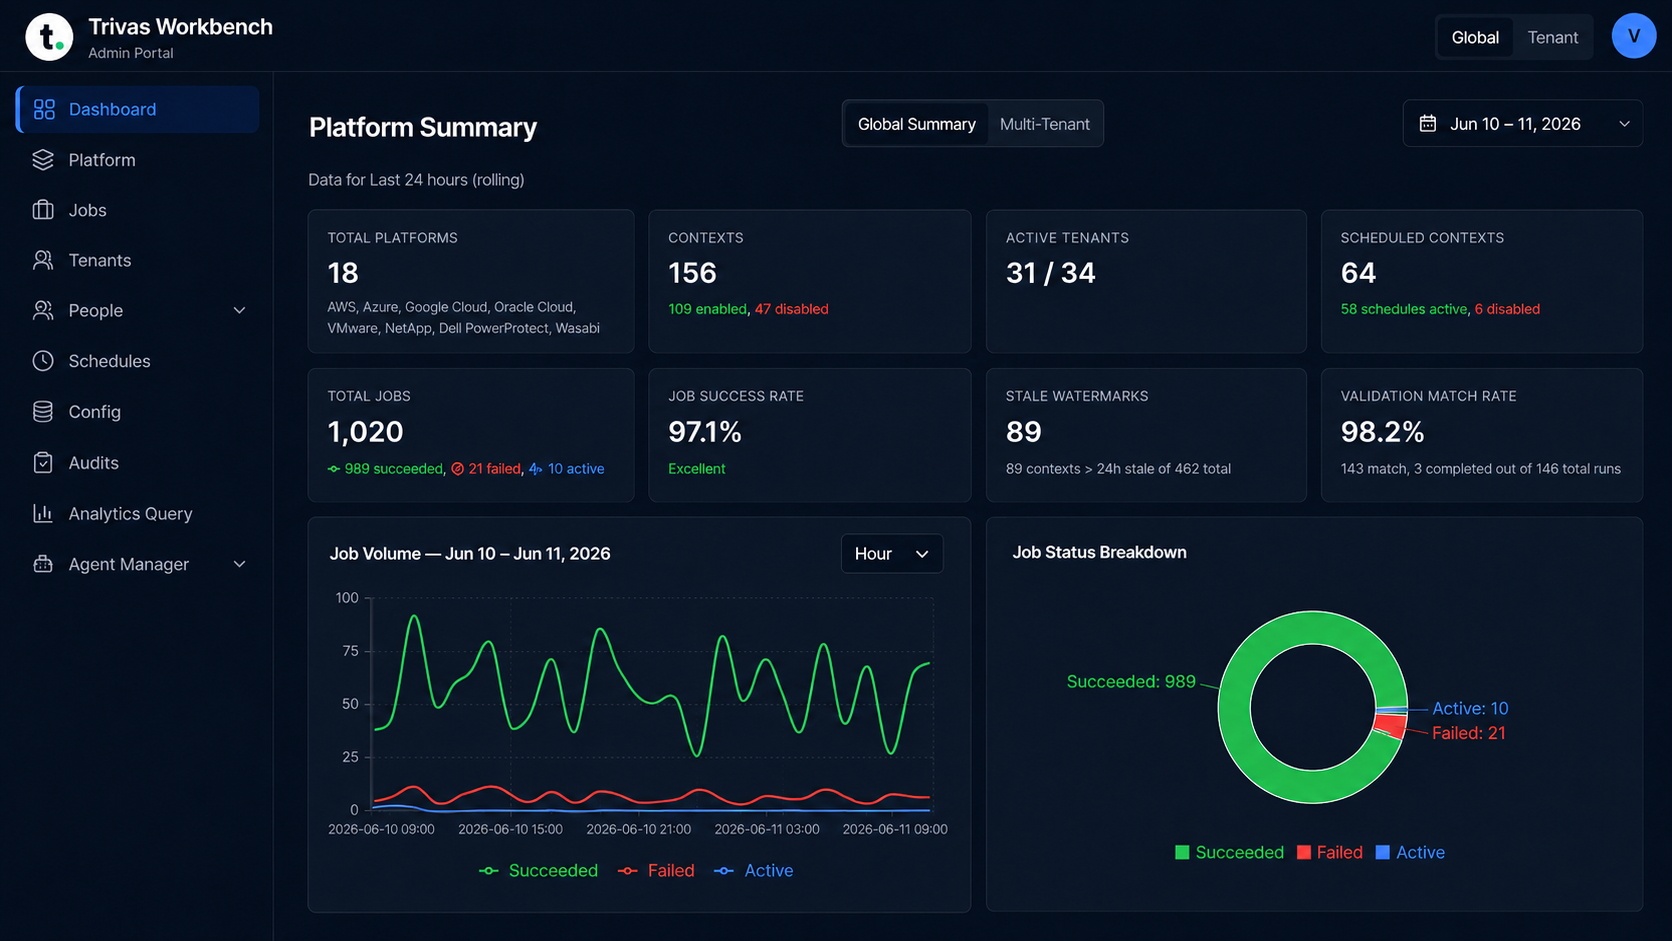
Task: Open the user avatar V menu
Action: coord(1633,36)
